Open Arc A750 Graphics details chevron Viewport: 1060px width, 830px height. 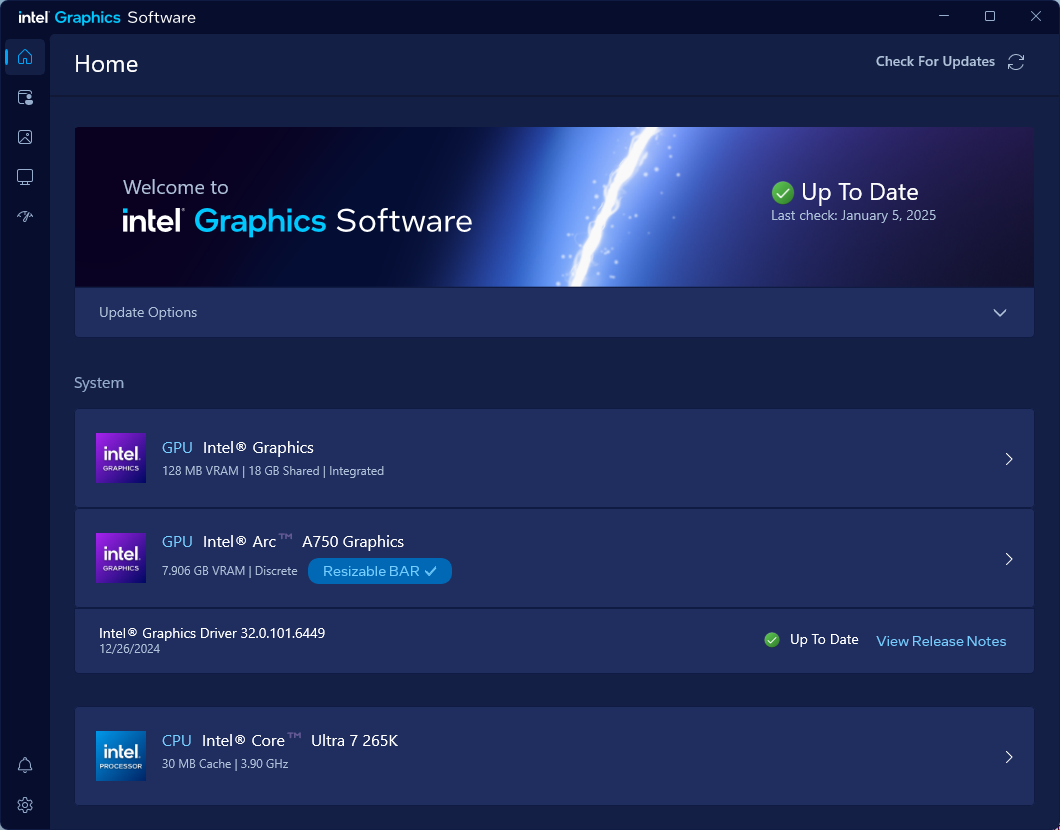click(1009, 559)
